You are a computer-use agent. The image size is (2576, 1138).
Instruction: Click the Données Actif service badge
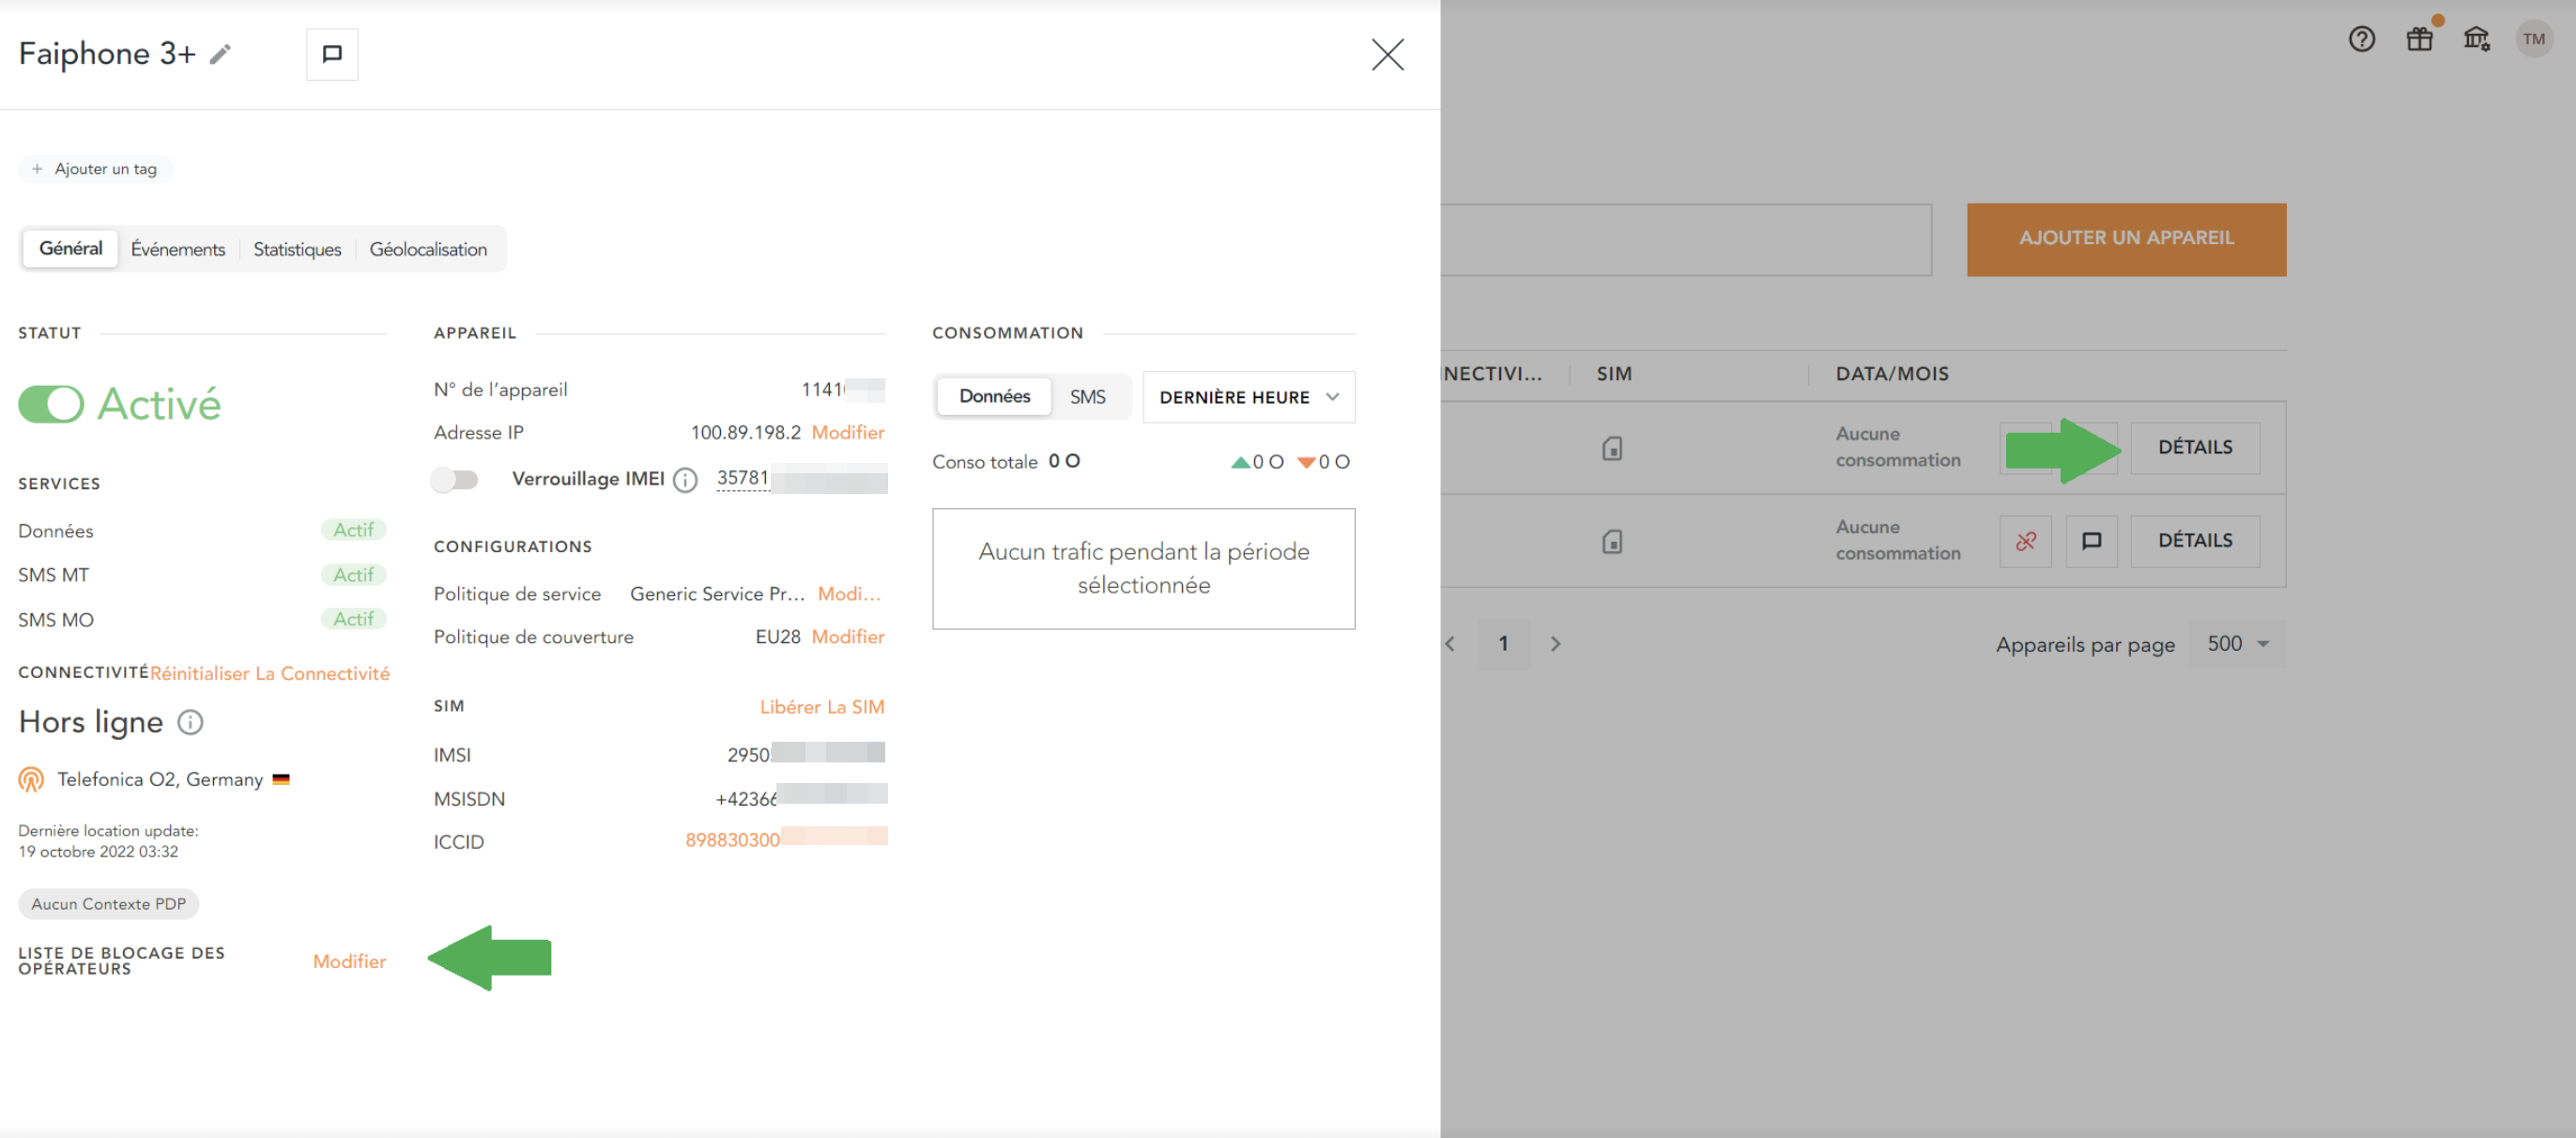(353, 530)
